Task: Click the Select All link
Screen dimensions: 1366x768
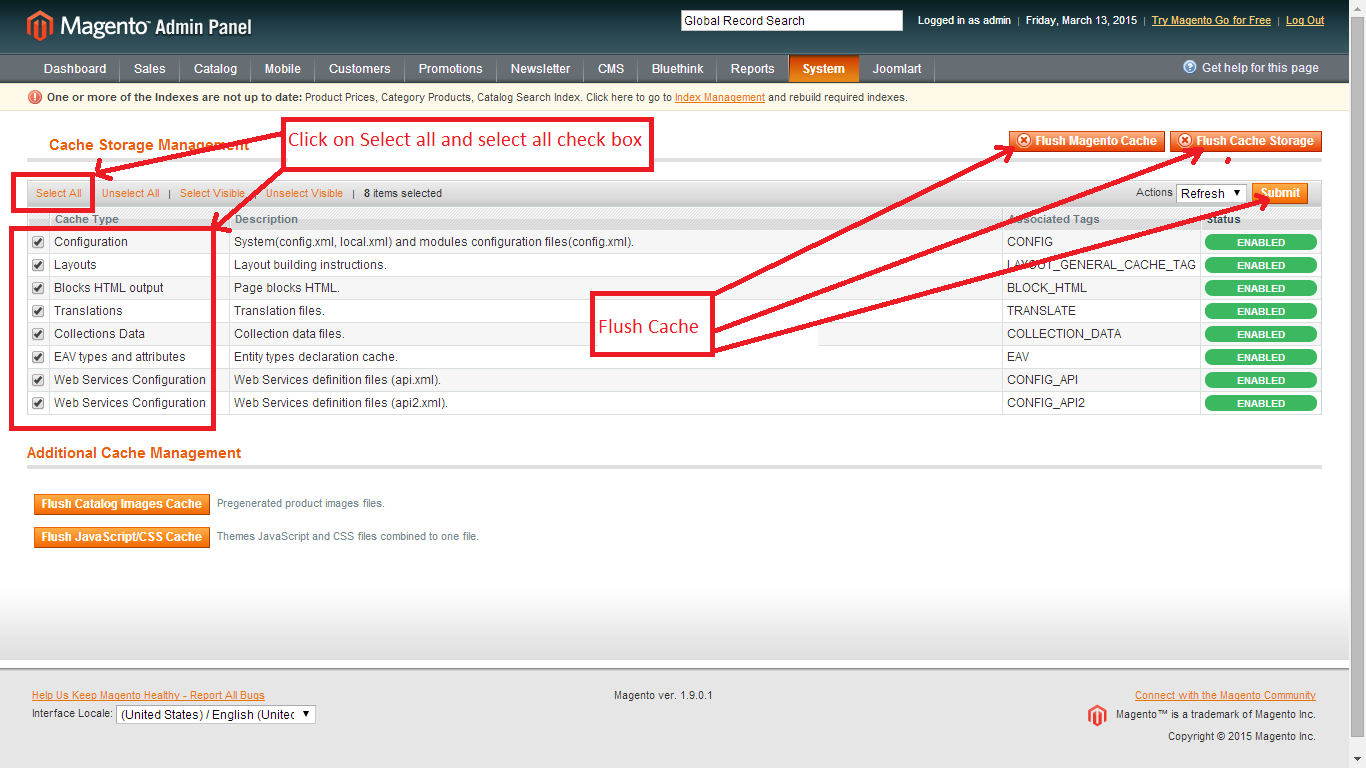Action: pos(59,193)
